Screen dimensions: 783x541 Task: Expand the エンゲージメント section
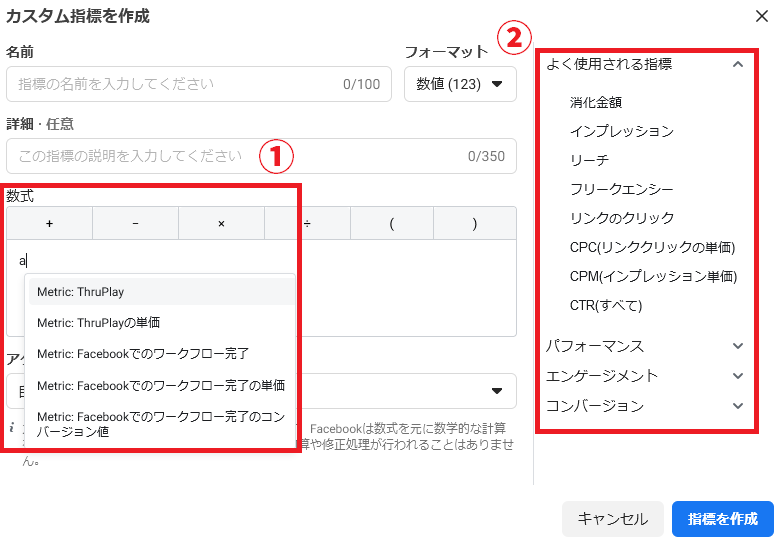pyautogui.click(x=737, y=376)
